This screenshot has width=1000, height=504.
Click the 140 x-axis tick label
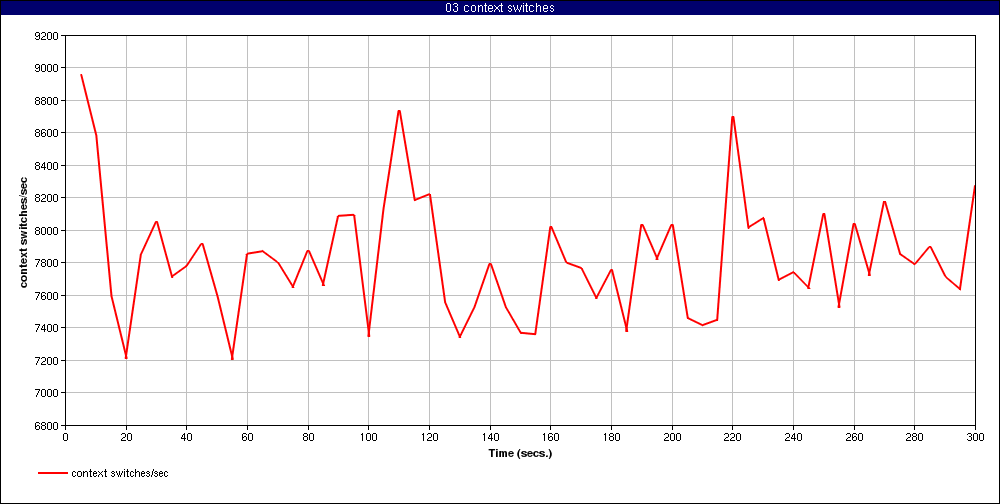pos(490,438)
